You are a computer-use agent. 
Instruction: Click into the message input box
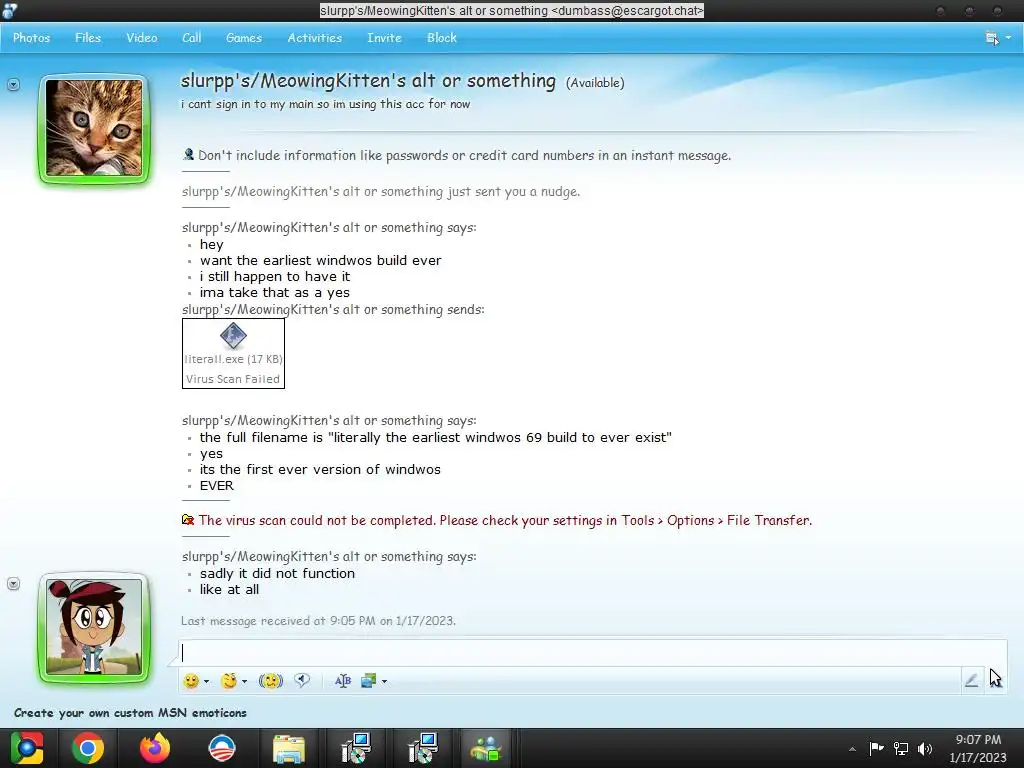(x=592, y=653)
